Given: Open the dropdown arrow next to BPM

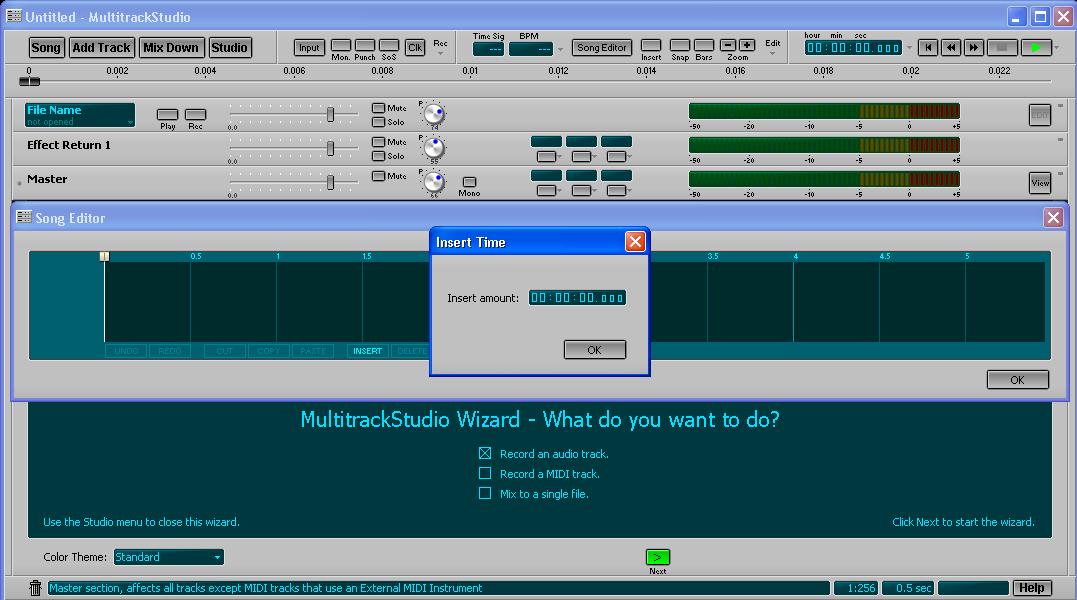Looking at the screenshot, I should pos(560,49).
